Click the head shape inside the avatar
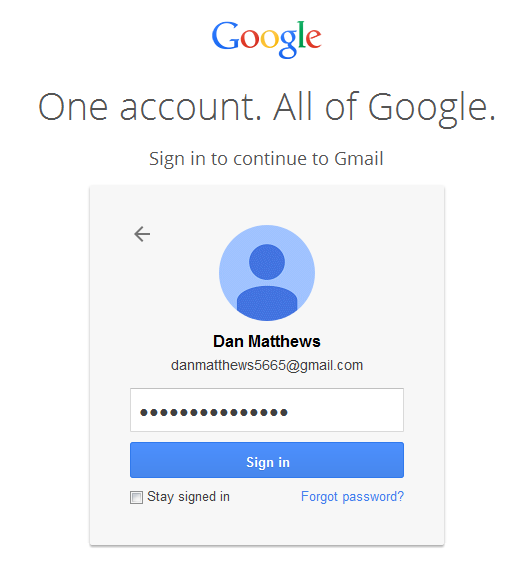This screenshot has height=565, width=529. click(x=267, y=262)
